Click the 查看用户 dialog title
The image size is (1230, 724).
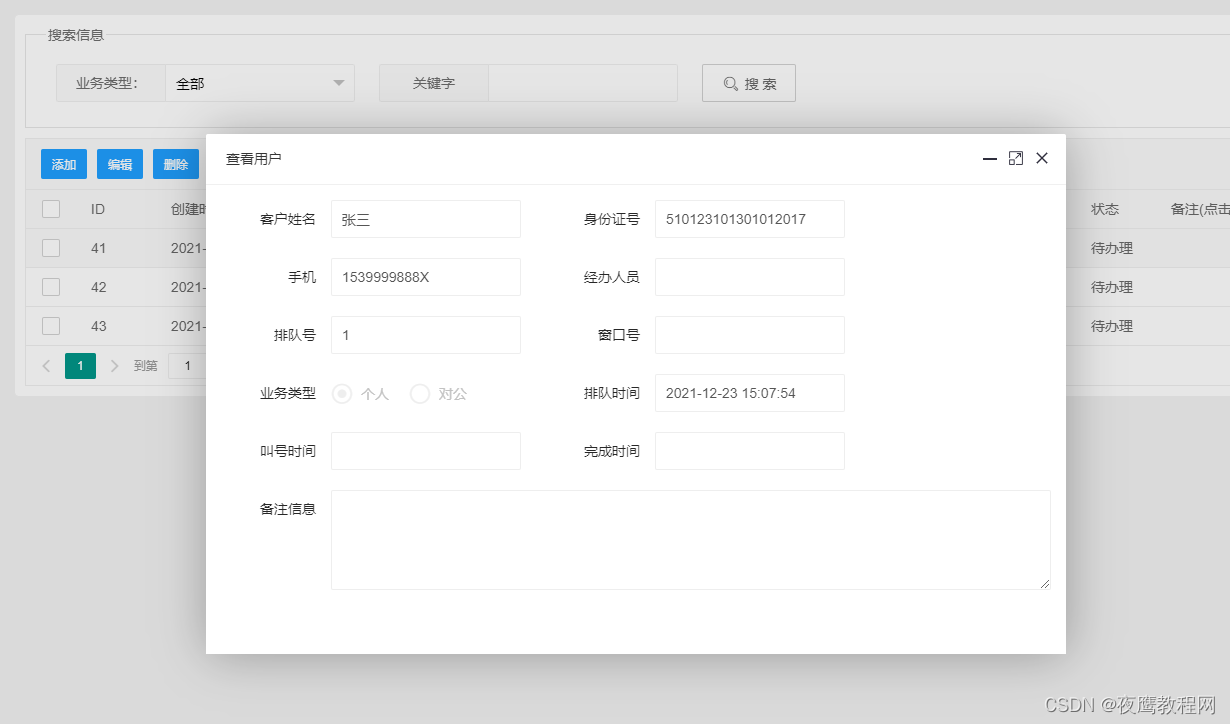[x=254, y=158]
